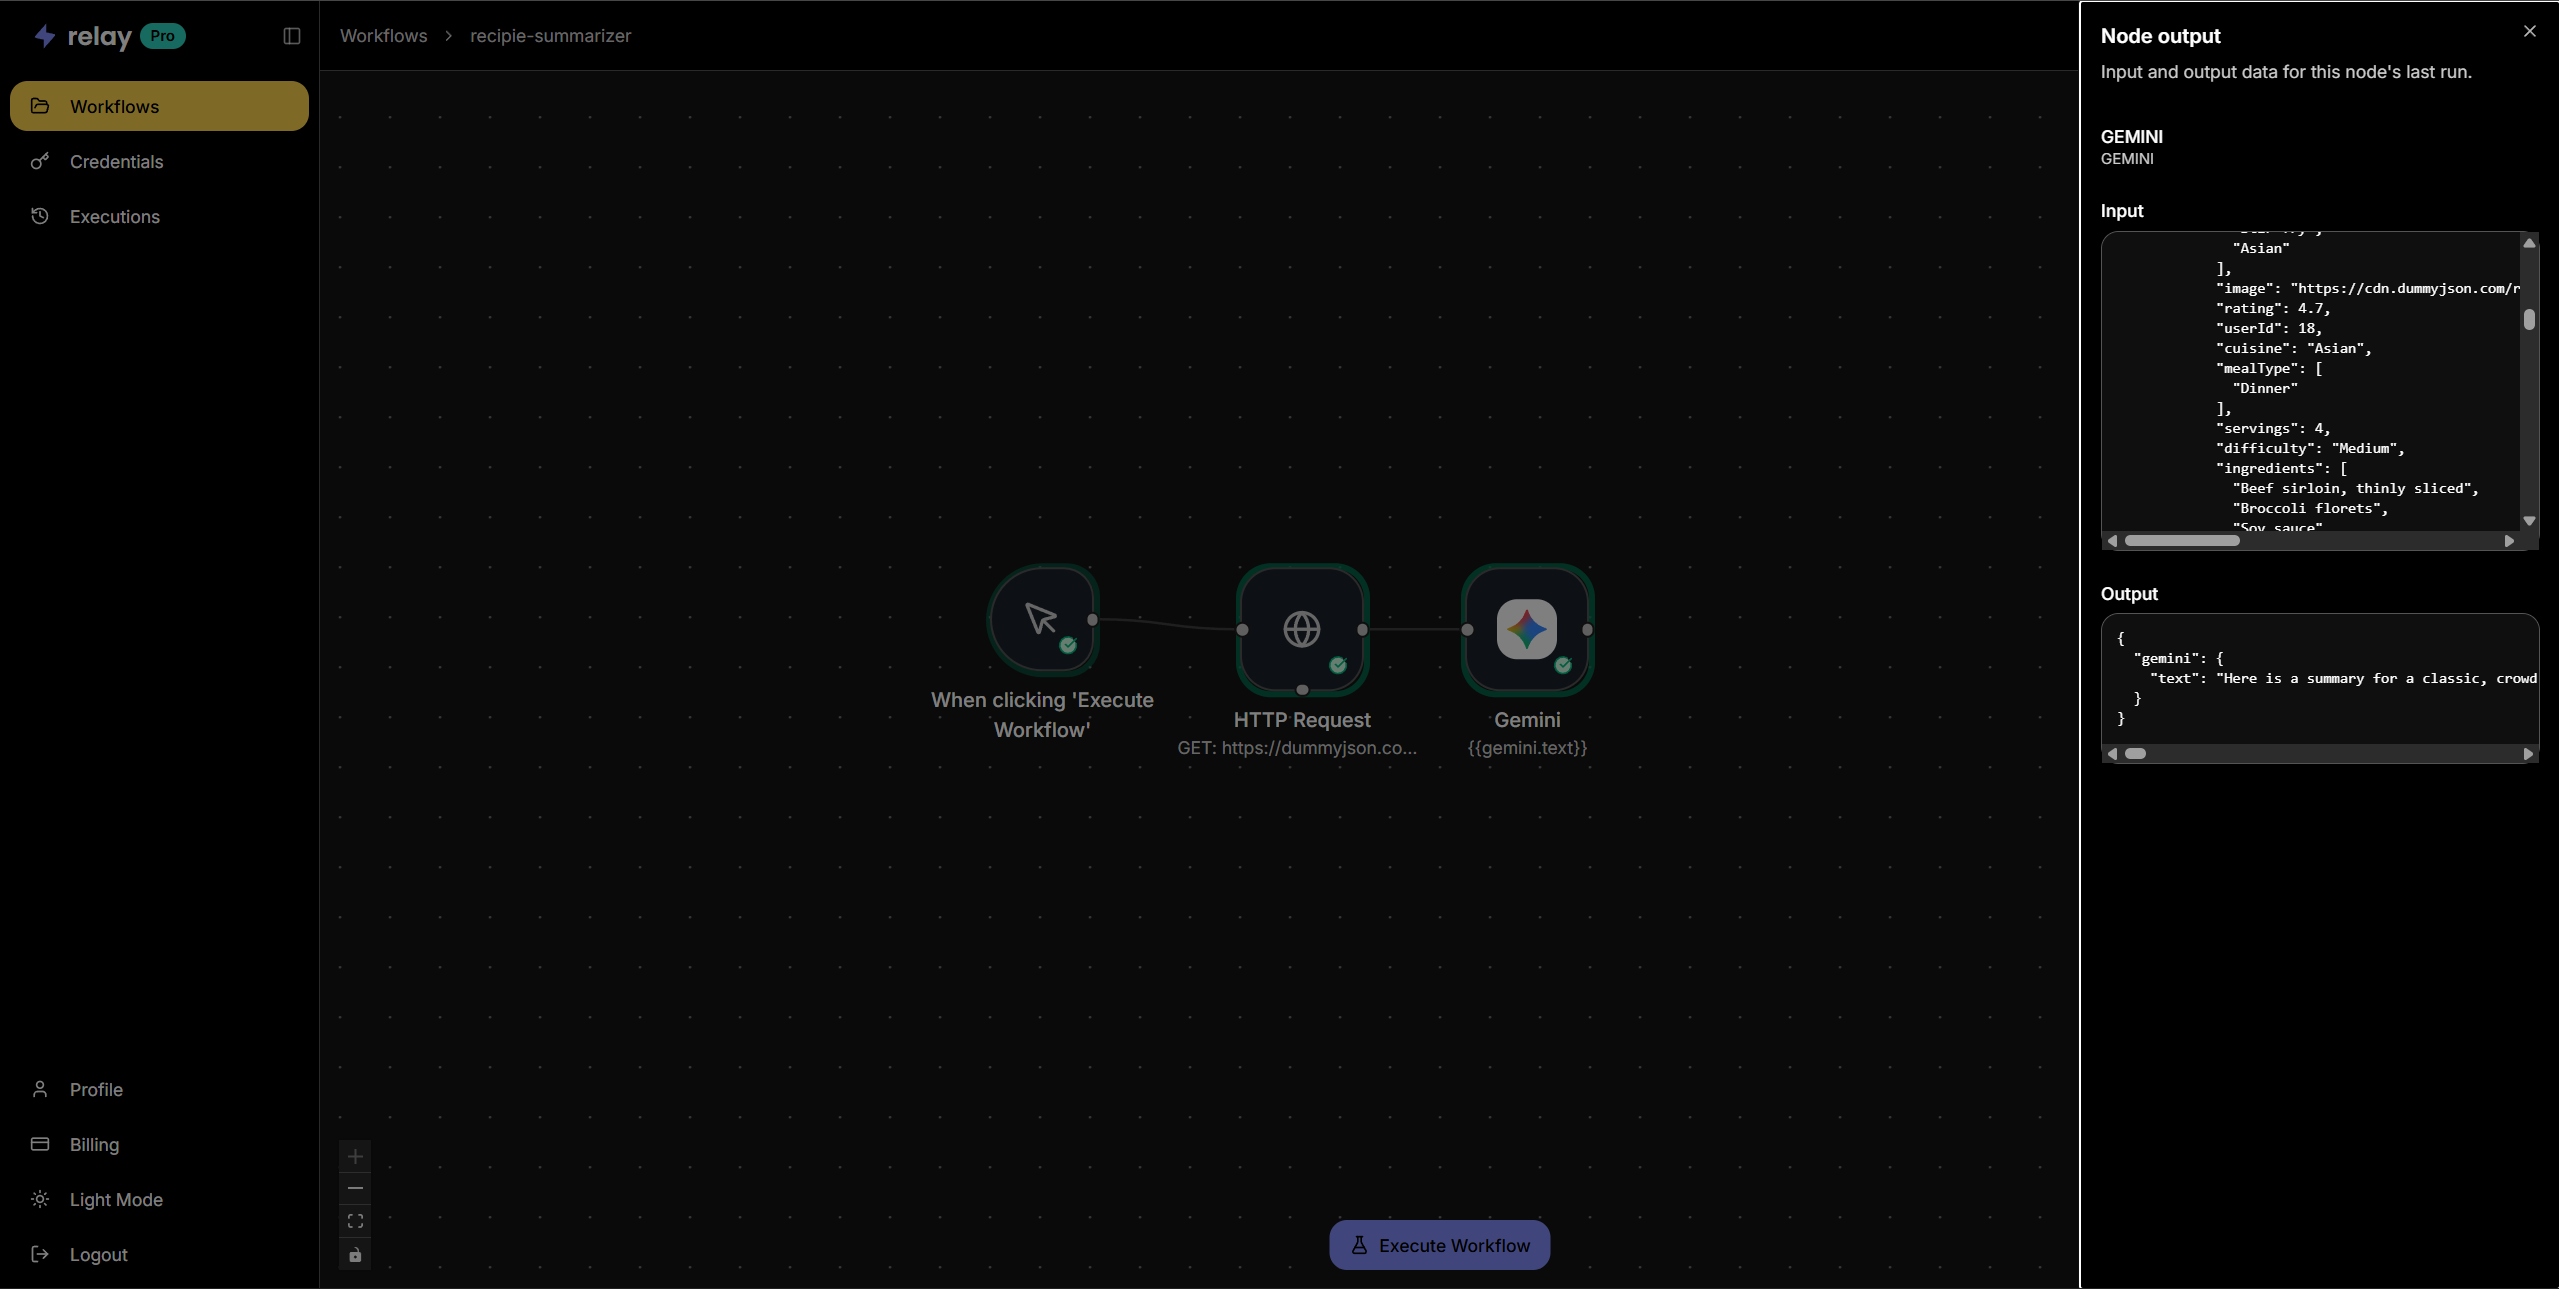Screen dimensions: 2559x1289
Task: Log out using Logout
Action: point(159,1254)
